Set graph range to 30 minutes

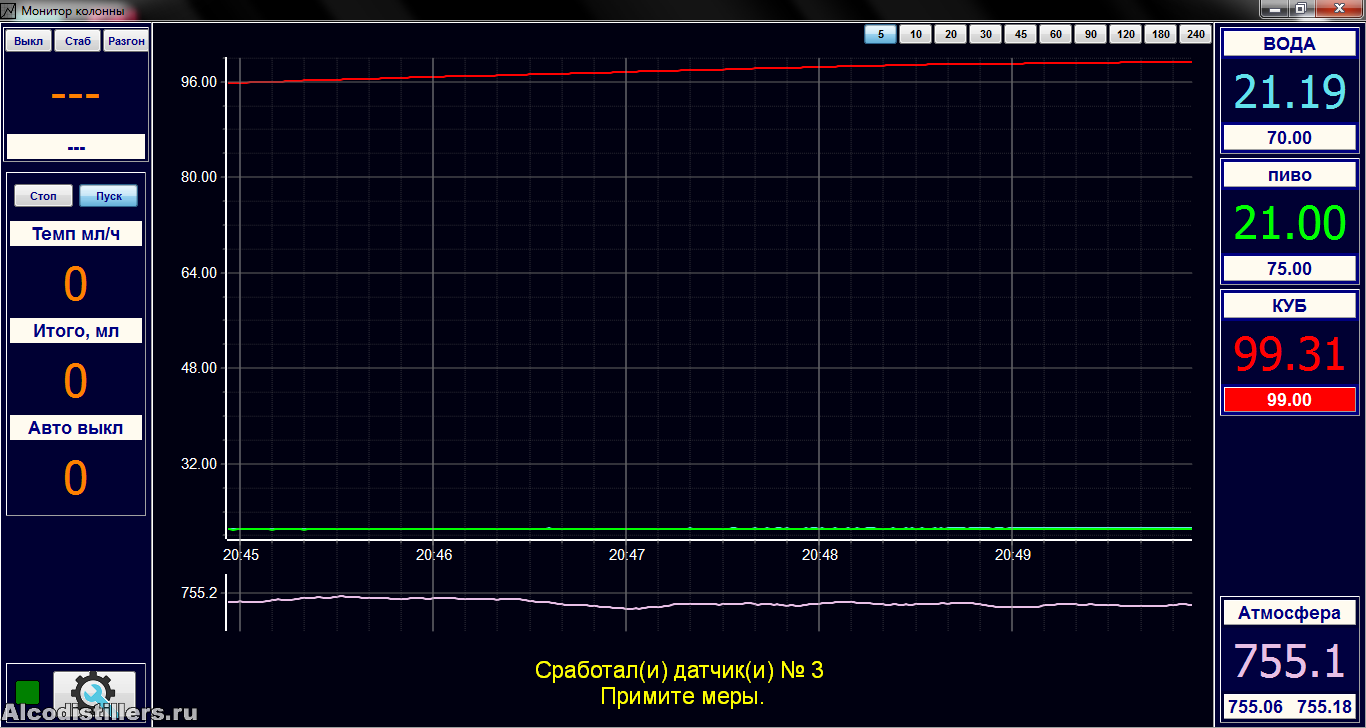pyautogui.click(x=985, y=35)
